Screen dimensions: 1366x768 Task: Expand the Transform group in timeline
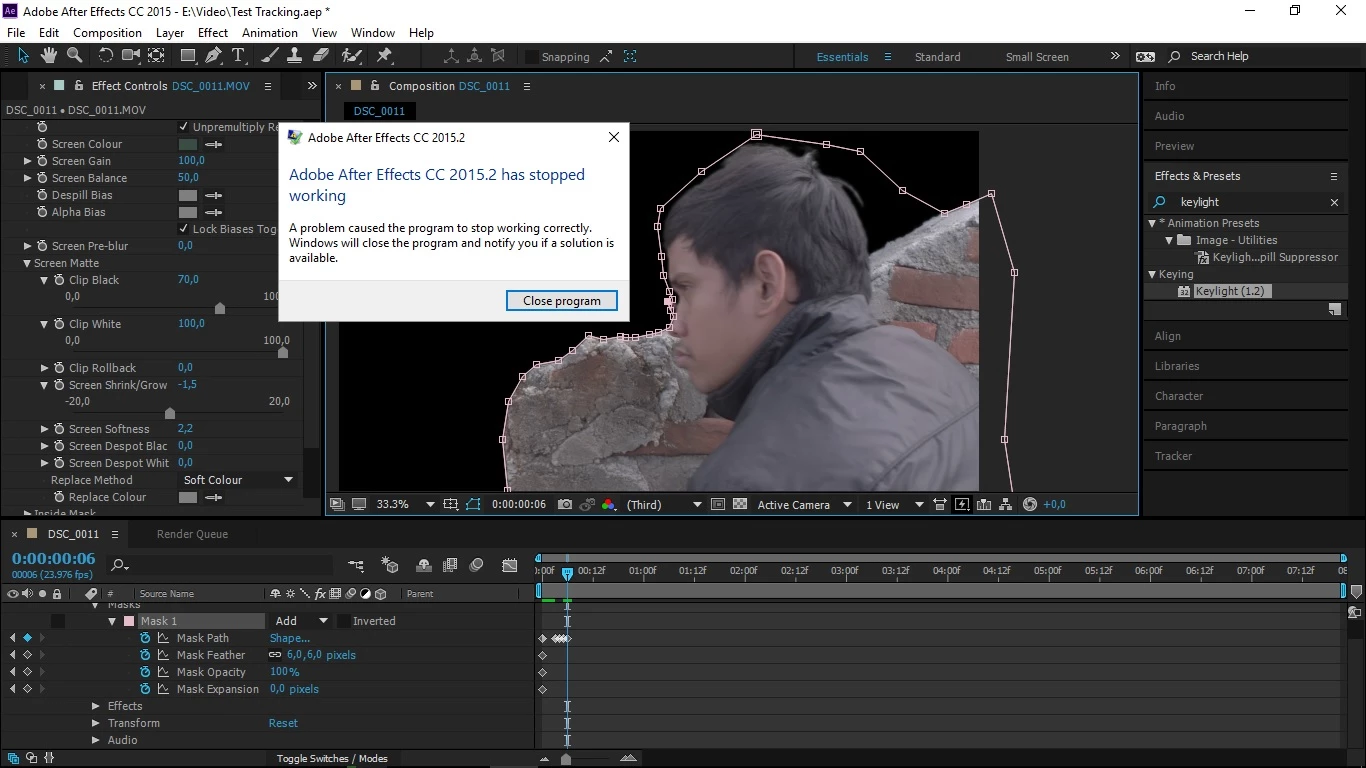pos(96,723)
